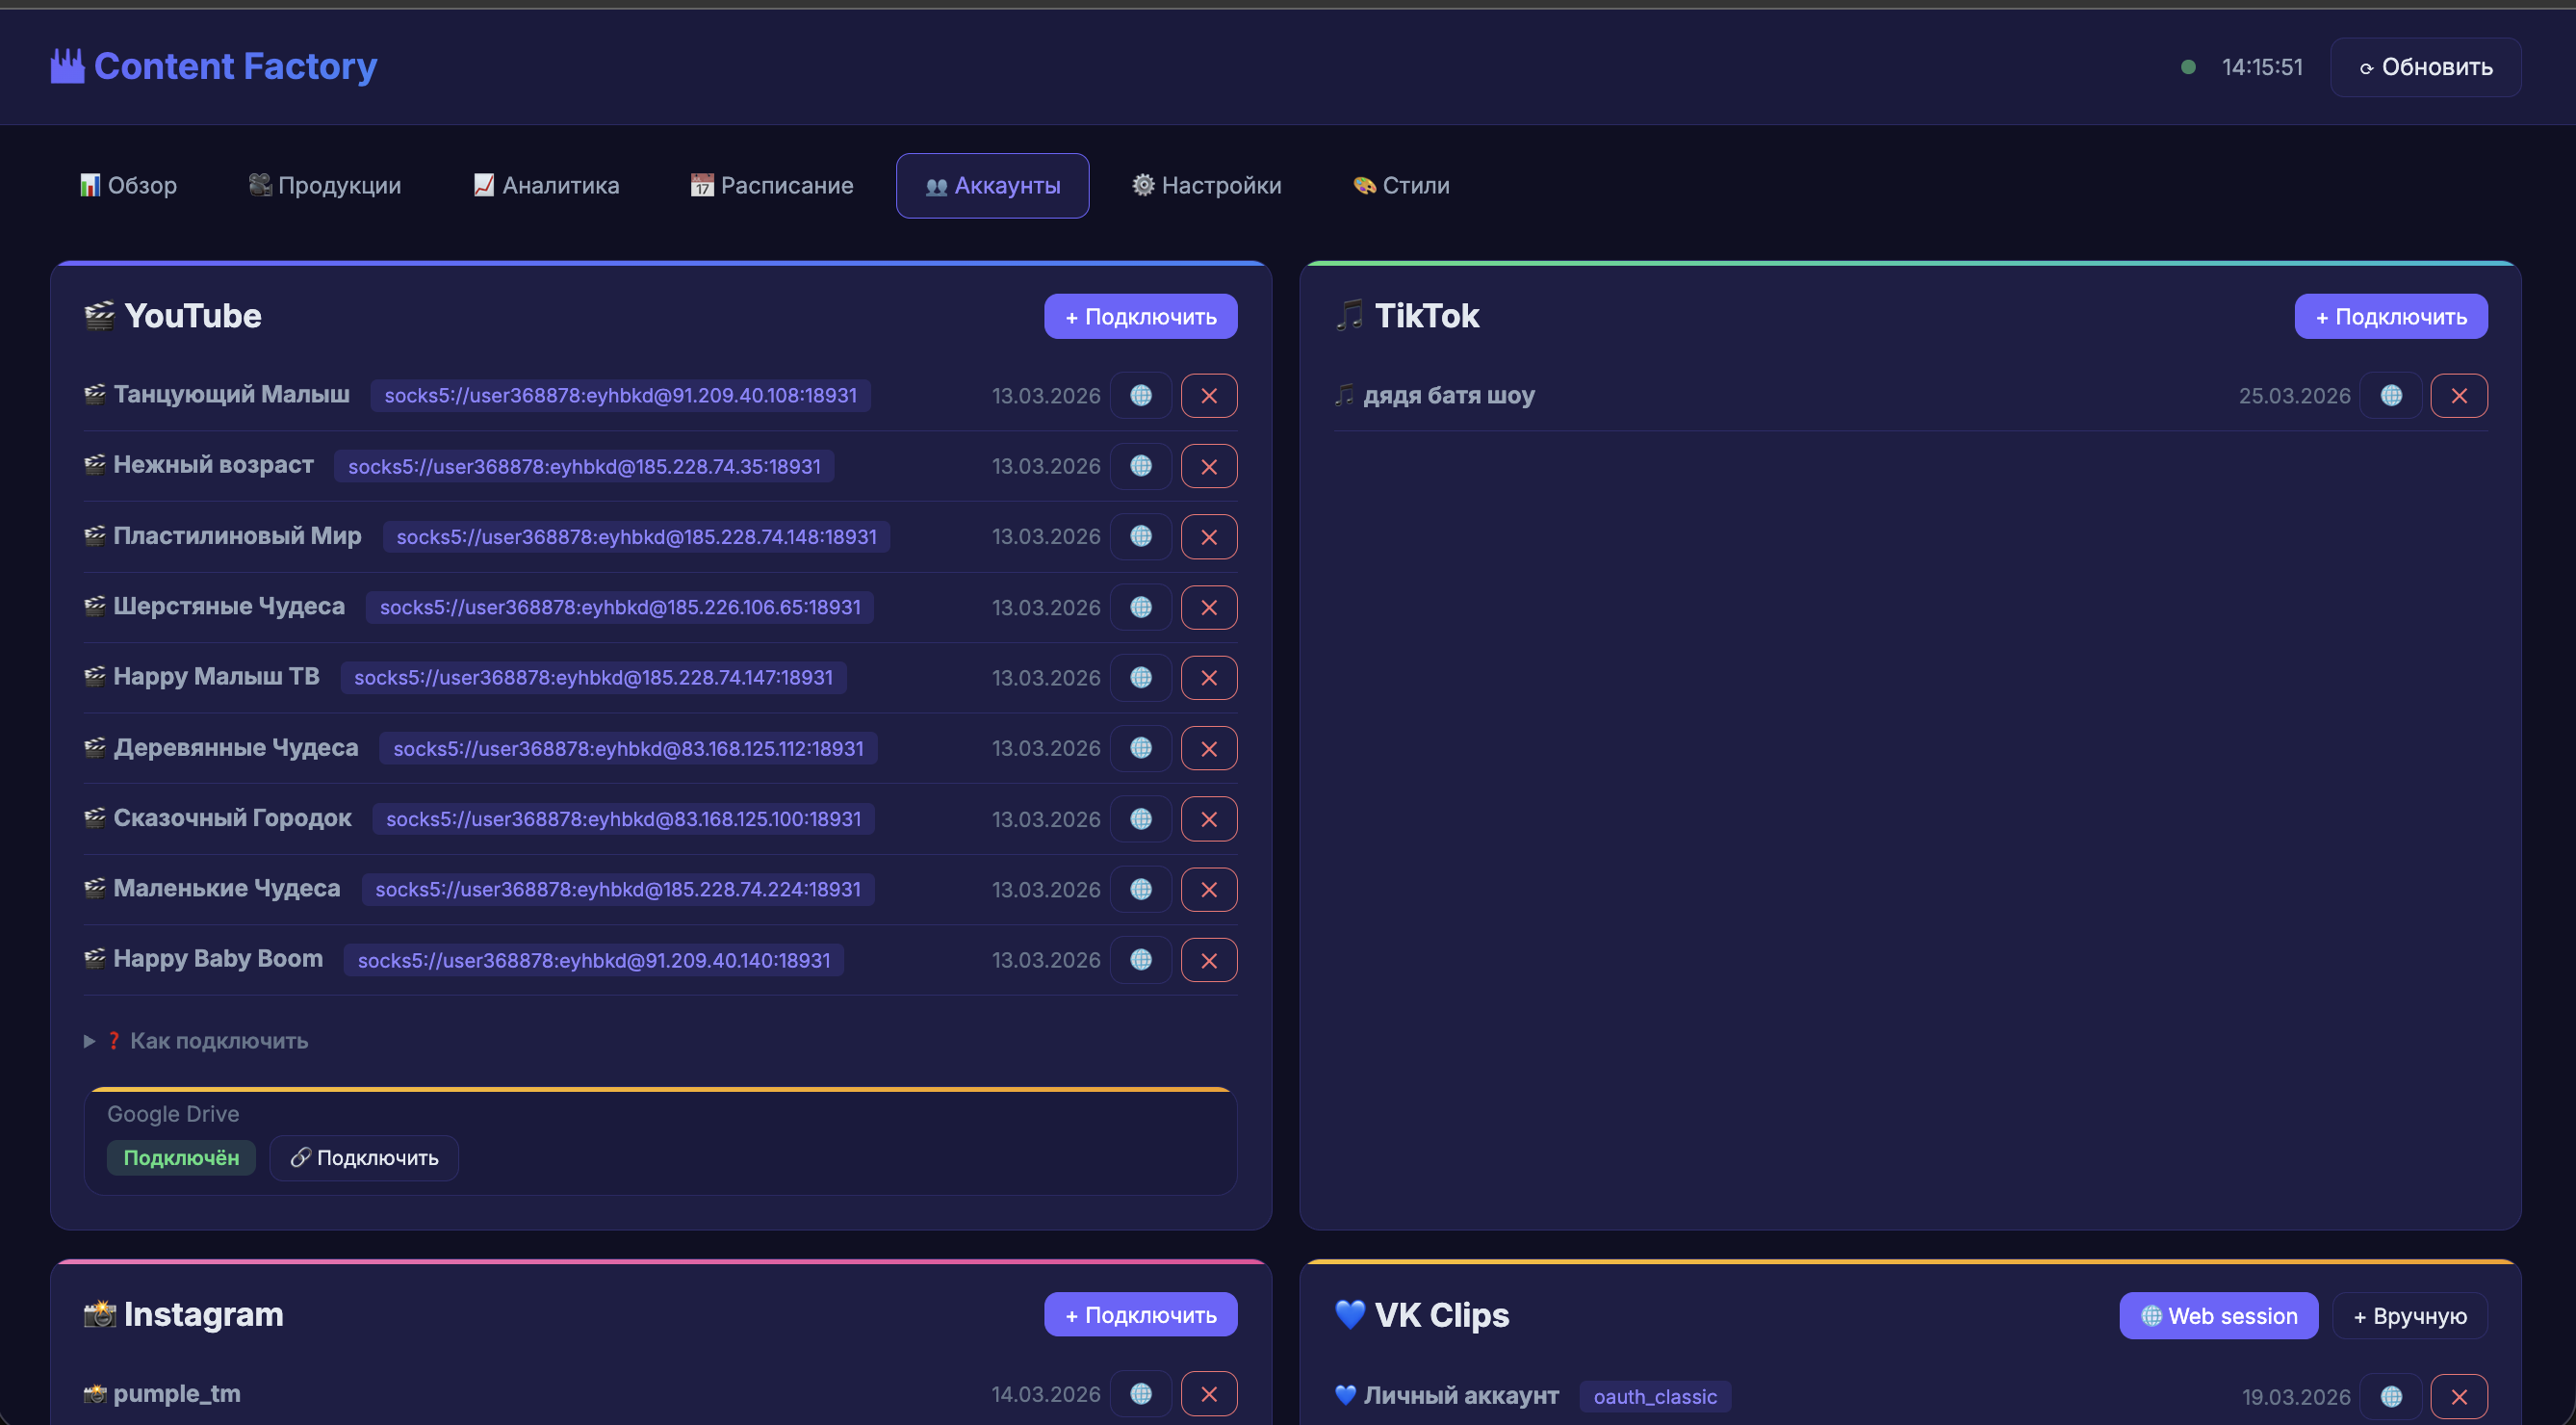Connect a new Instagram account

point(1141,1315)
